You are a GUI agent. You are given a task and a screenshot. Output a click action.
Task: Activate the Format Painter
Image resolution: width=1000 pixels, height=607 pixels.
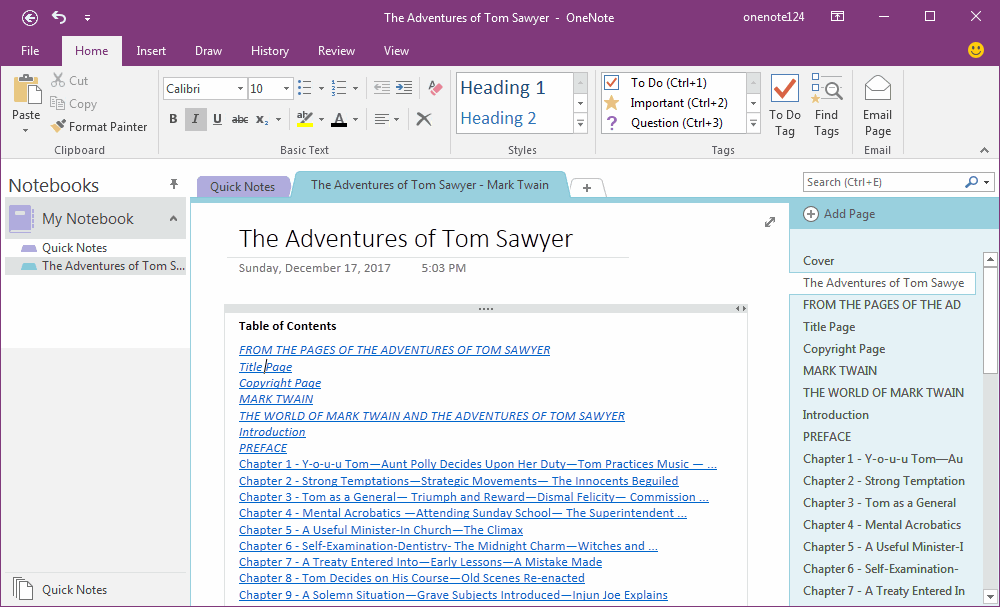(99, 127)
